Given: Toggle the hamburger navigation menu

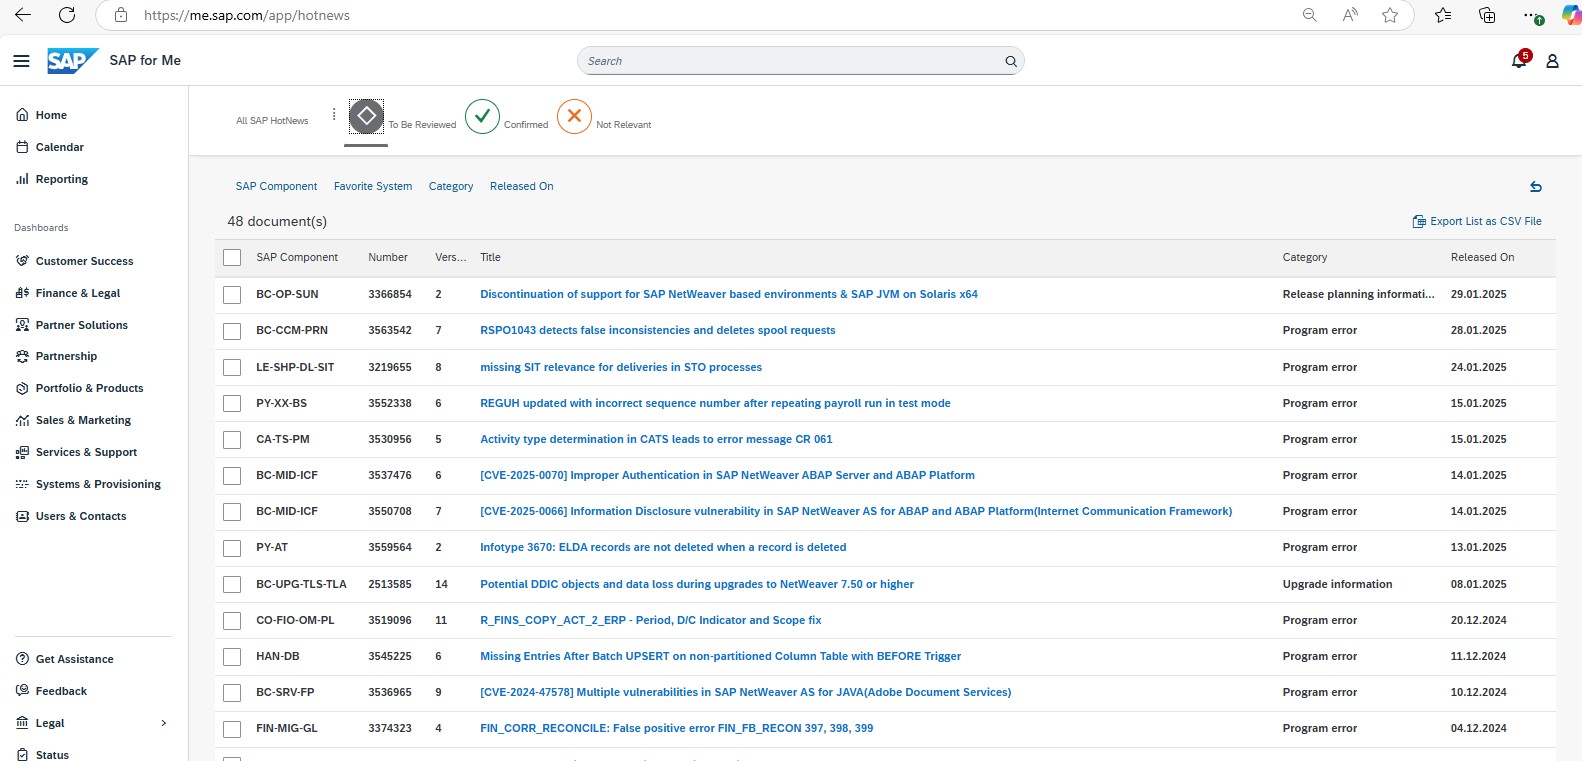Looking at the screenshot, I should (x=21, y=61).
